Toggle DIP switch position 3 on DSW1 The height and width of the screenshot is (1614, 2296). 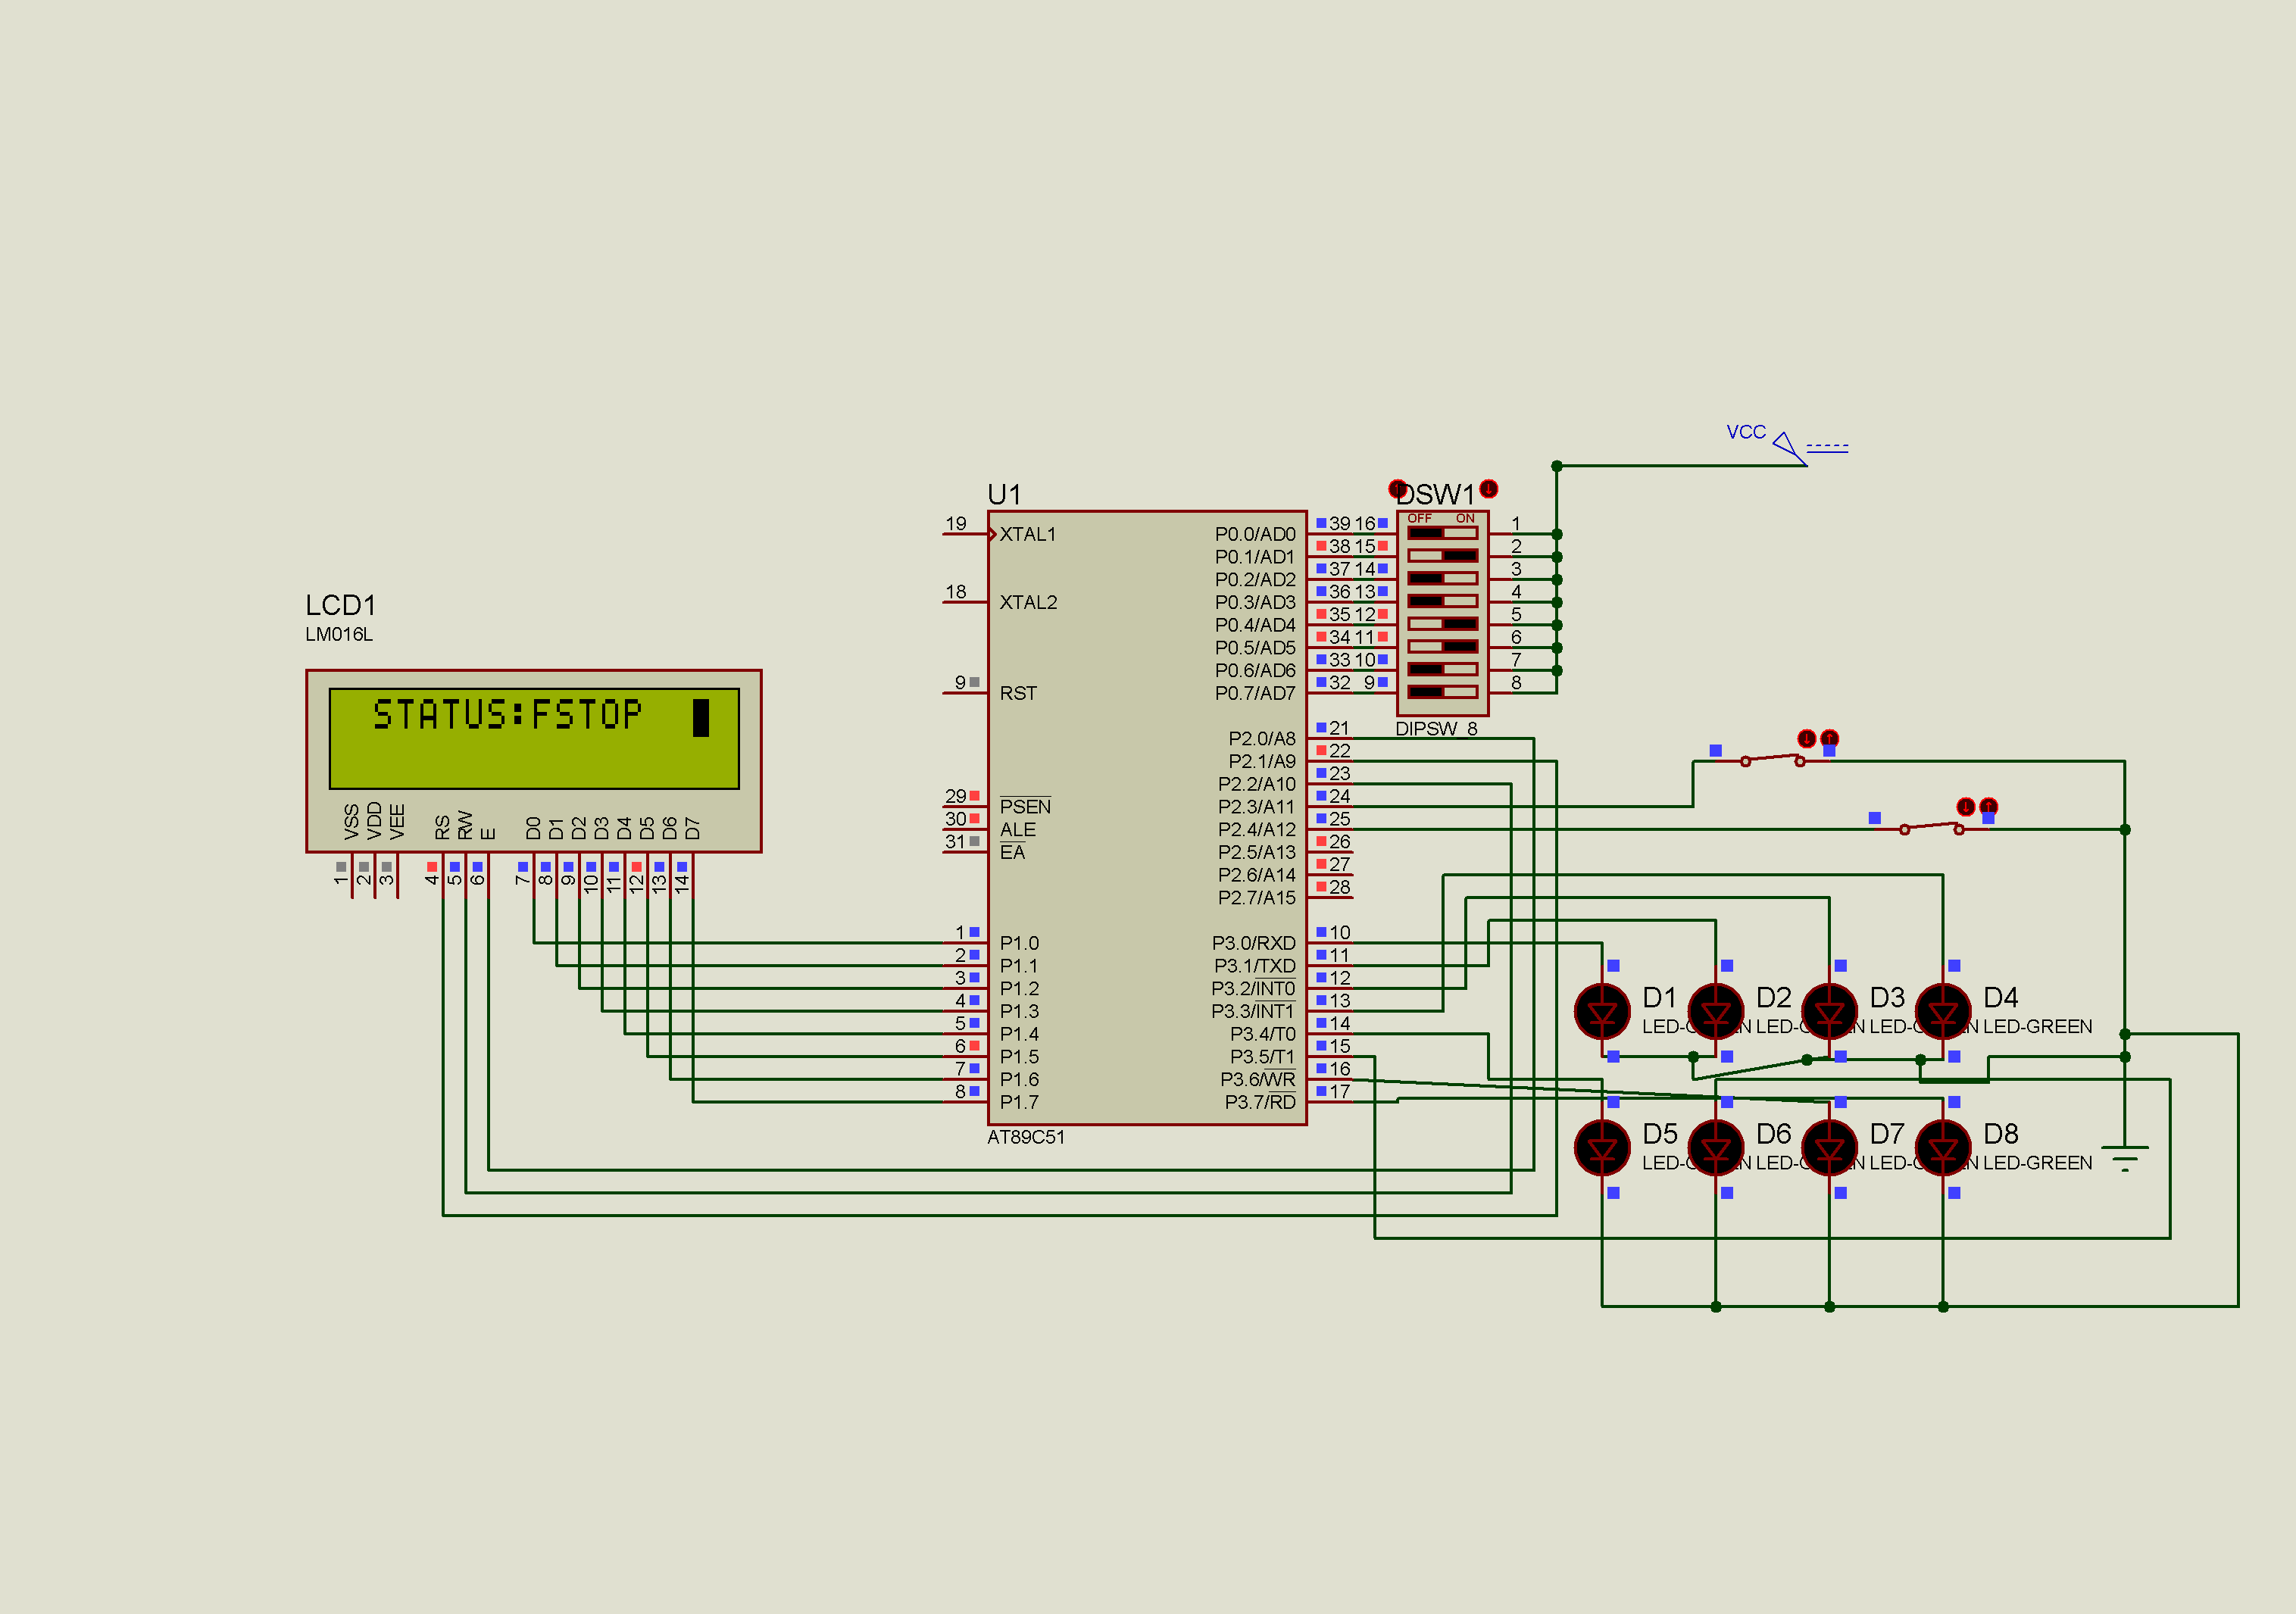click(1442, 579)
